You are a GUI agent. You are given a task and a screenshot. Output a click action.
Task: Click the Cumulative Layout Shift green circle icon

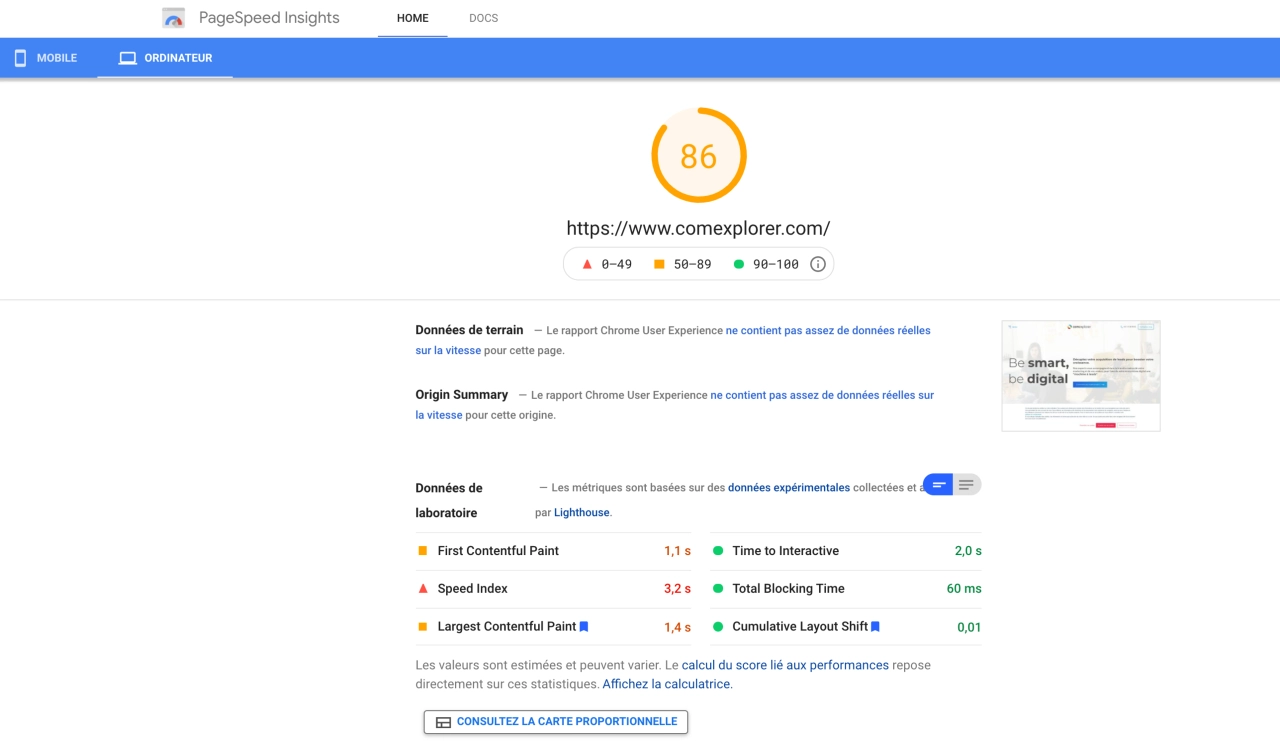tap(718, 627)
